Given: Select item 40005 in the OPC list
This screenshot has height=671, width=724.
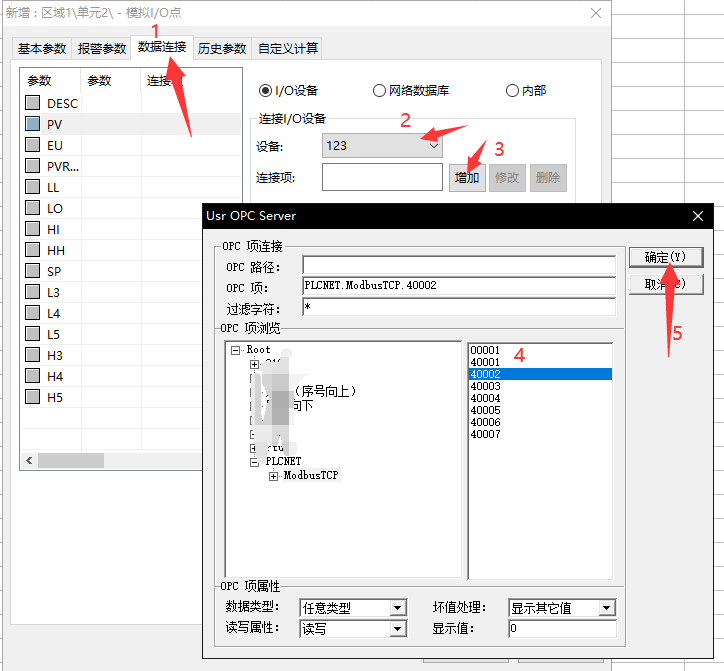Looking at the screenshot, I should pos(486,410).
